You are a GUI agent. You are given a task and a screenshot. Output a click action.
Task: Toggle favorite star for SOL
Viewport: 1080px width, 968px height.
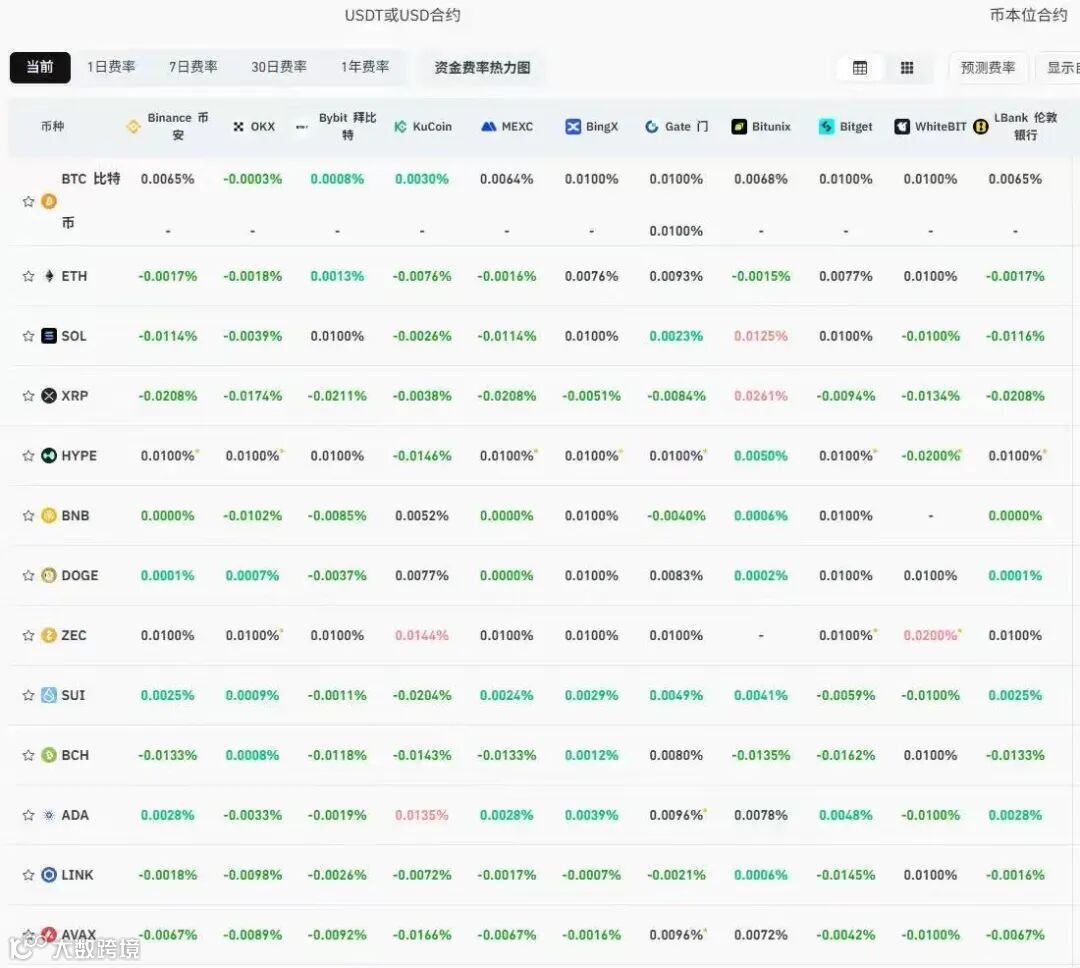tap(28, 336)
